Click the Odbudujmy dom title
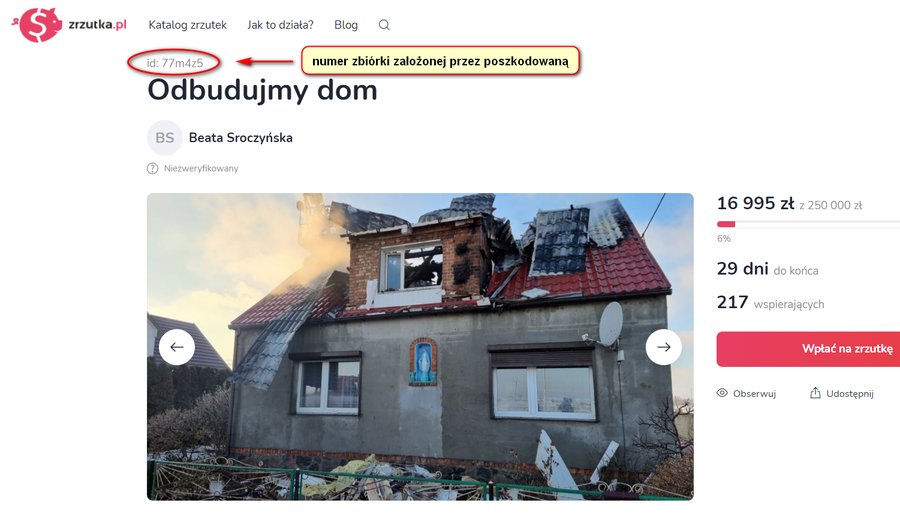 point(262,91)
